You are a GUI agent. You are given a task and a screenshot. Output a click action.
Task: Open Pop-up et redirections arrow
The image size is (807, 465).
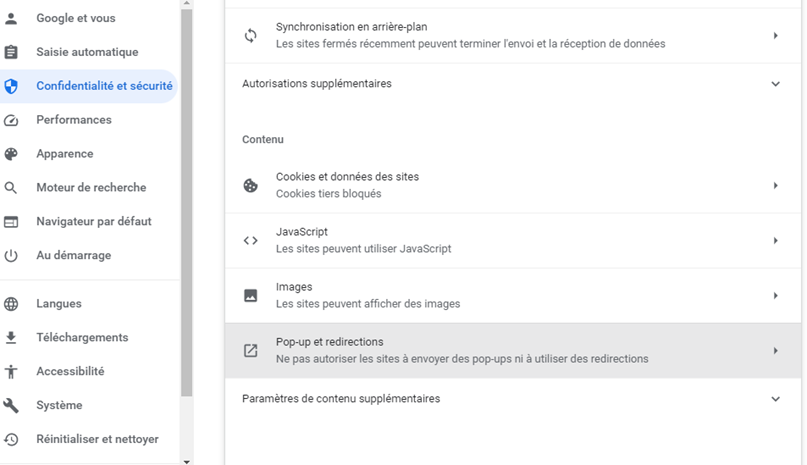point(775,351)
